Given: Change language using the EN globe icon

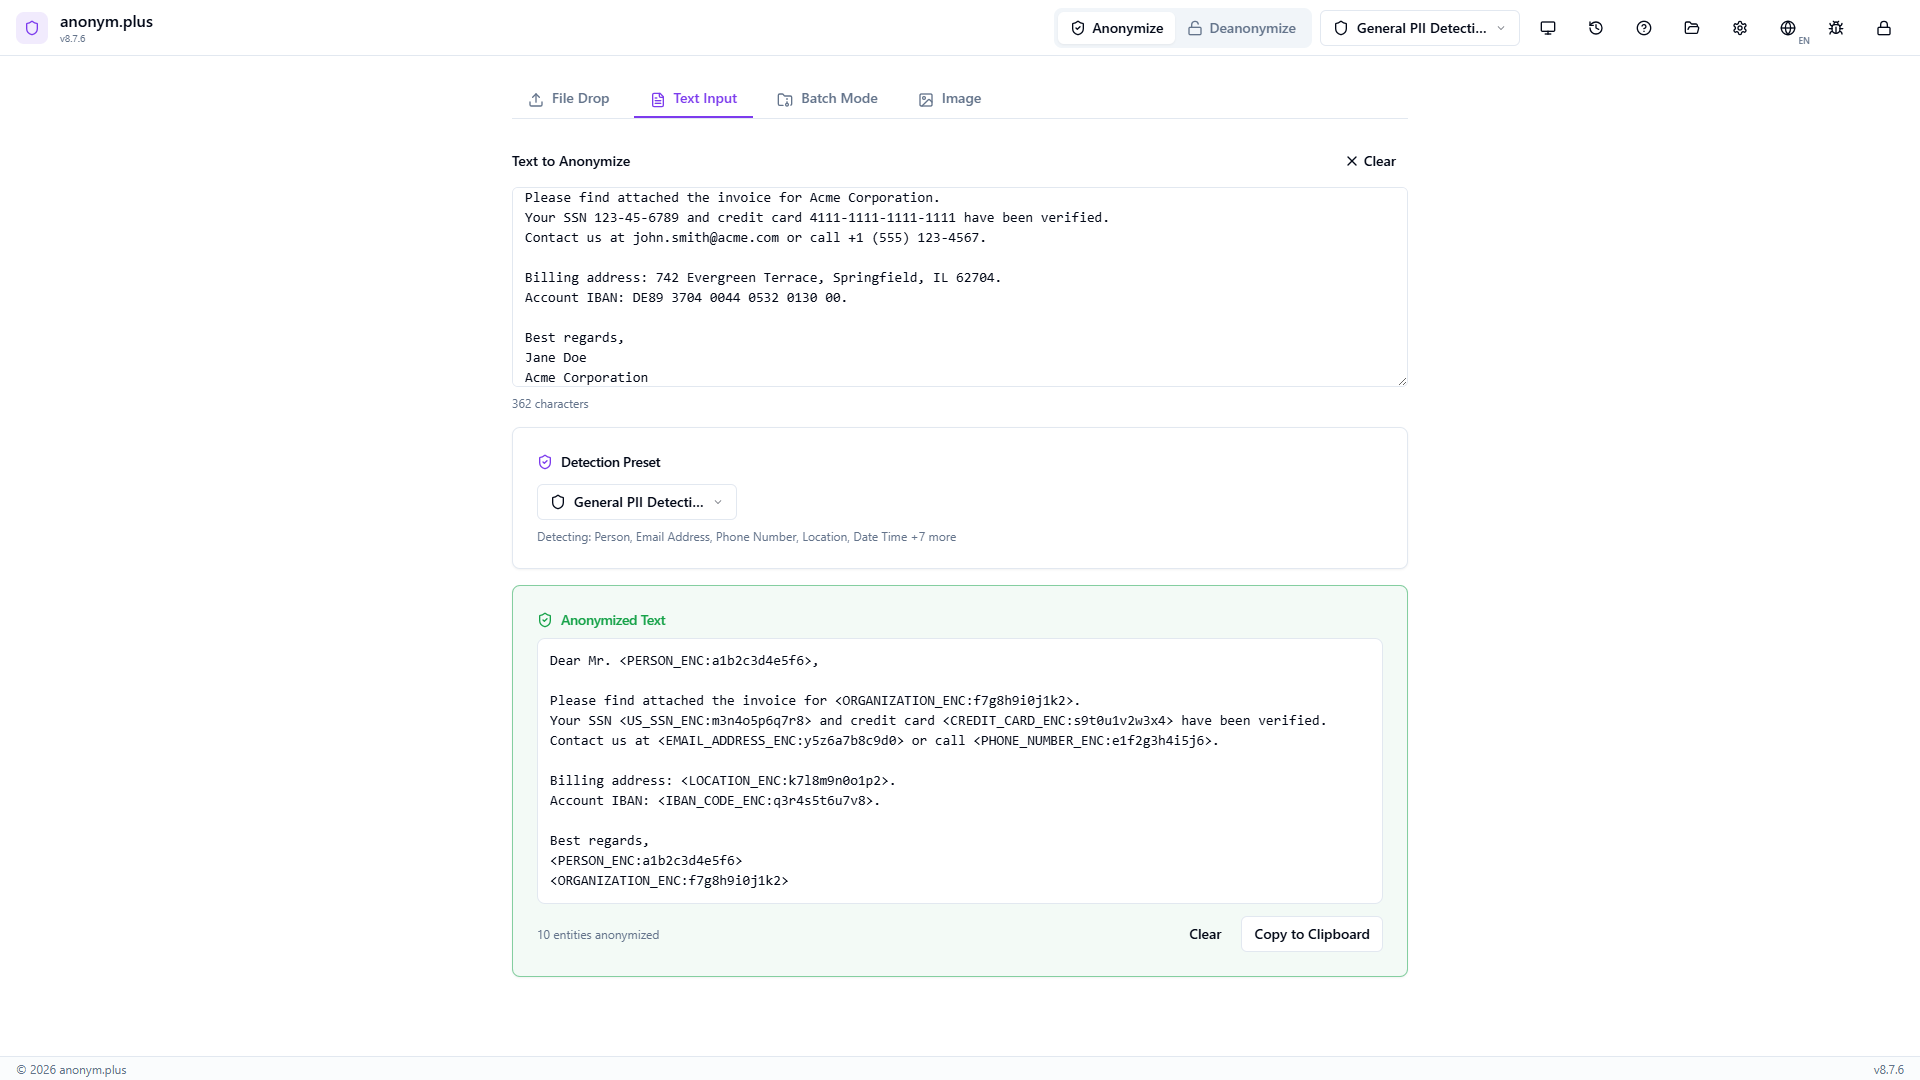Looking at the screenshot, I should coord(1789,28).
